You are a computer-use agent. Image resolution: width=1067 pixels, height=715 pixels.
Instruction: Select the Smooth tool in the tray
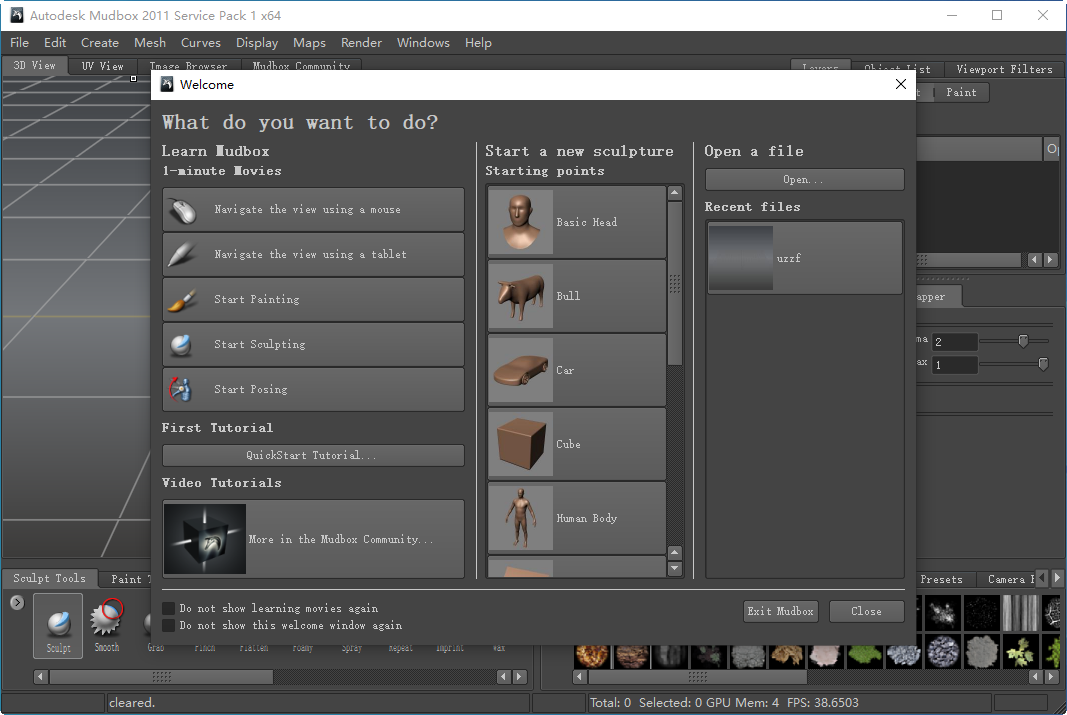click(107, 625)
